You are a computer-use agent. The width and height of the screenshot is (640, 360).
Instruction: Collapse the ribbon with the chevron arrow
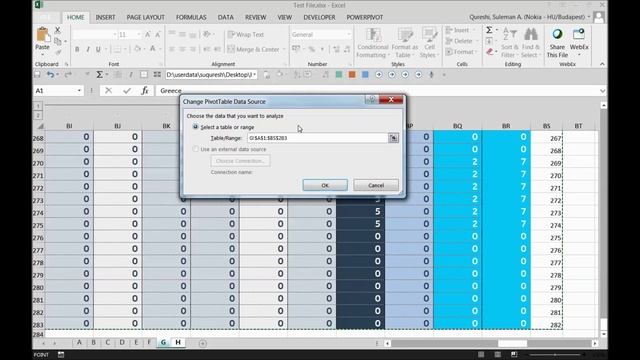point(602,64)
